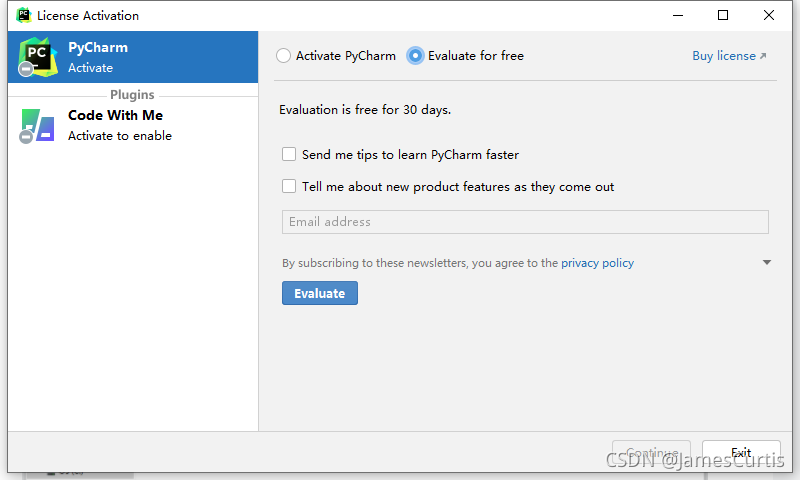Maximize the License Activation window
Image resolution: width=800 pixels, height=480 pixels.
pyautogui.click(x=723, y=15)
